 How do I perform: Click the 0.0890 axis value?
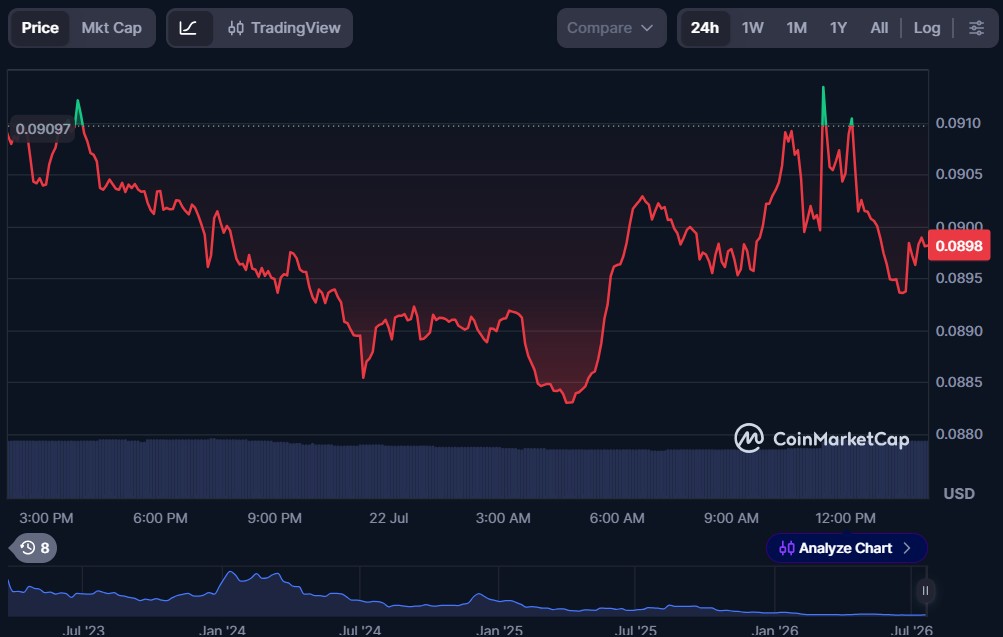click(x=958, y=331)
